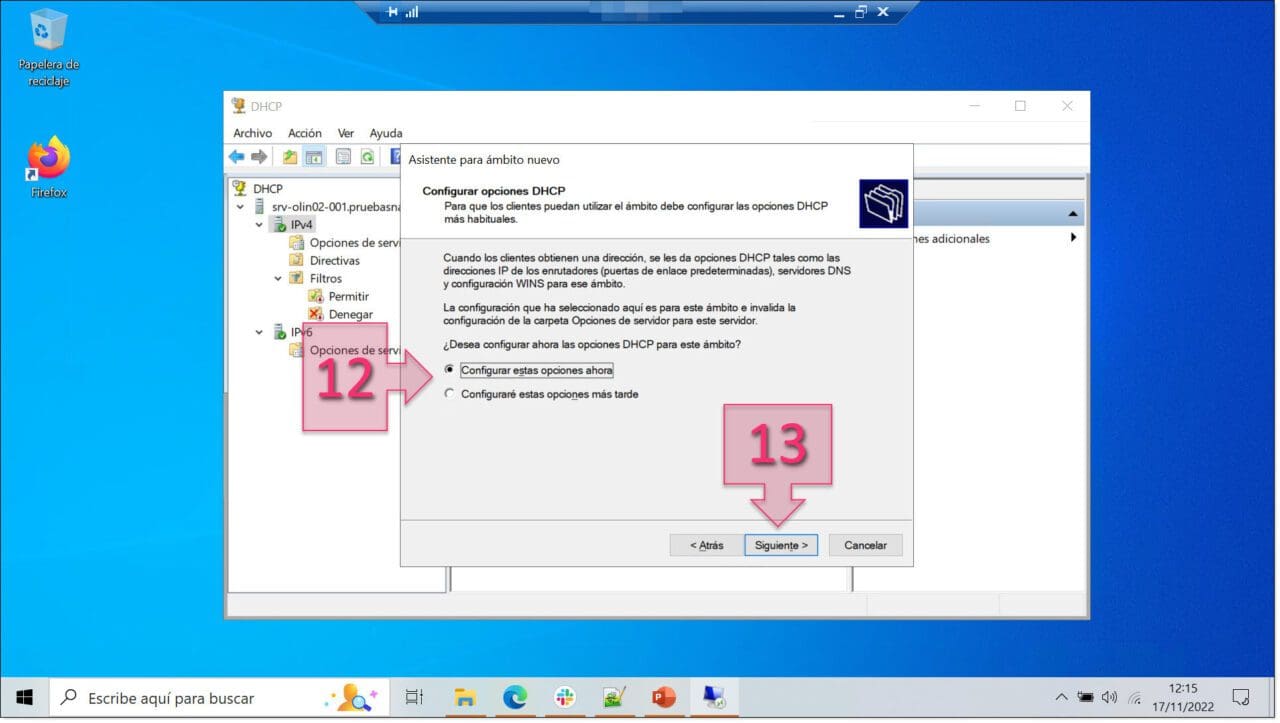The height and width of the screenshot is (723, 1280).
Task: Open the notification center icon
Action: click(x=1241, y=697)
